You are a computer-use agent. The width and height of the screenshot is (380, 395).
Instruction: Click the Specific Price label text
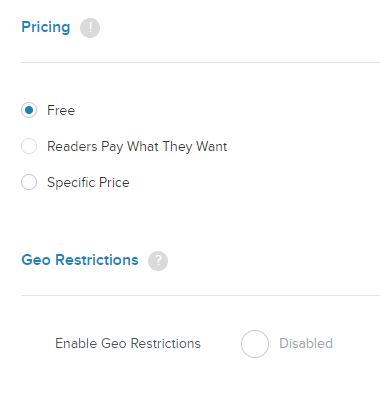[x=88, y=183]
